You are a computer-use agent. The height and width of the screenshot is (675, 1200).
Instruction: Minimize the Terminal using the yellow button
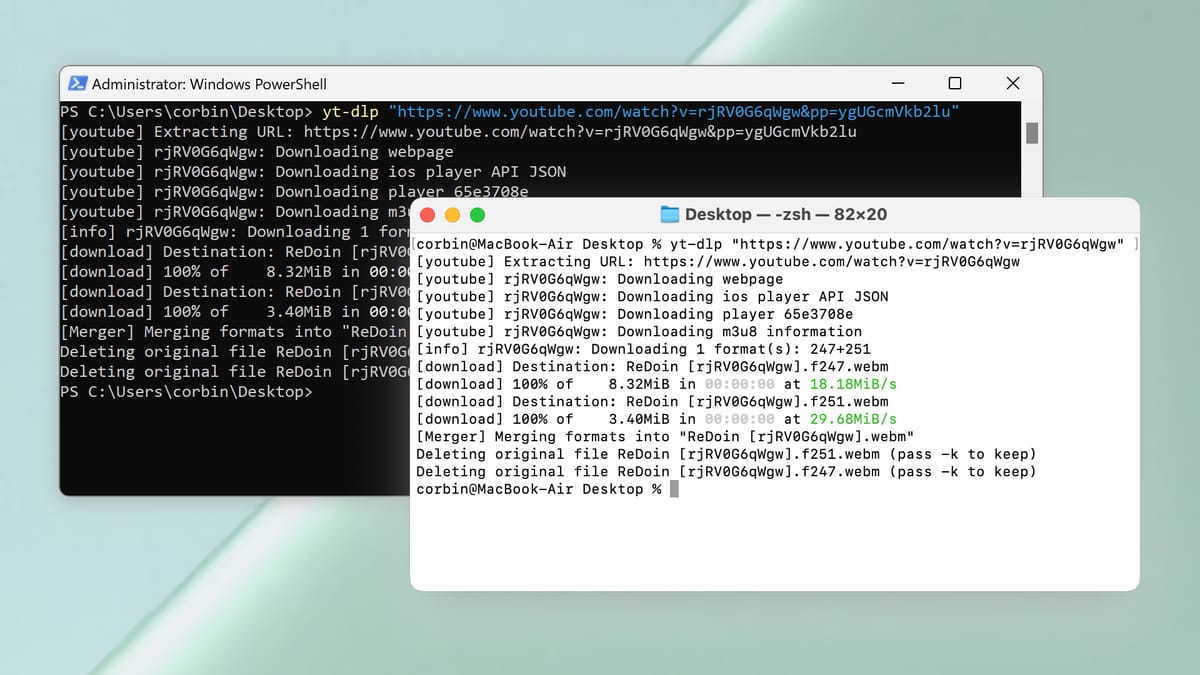click(452, 215)
